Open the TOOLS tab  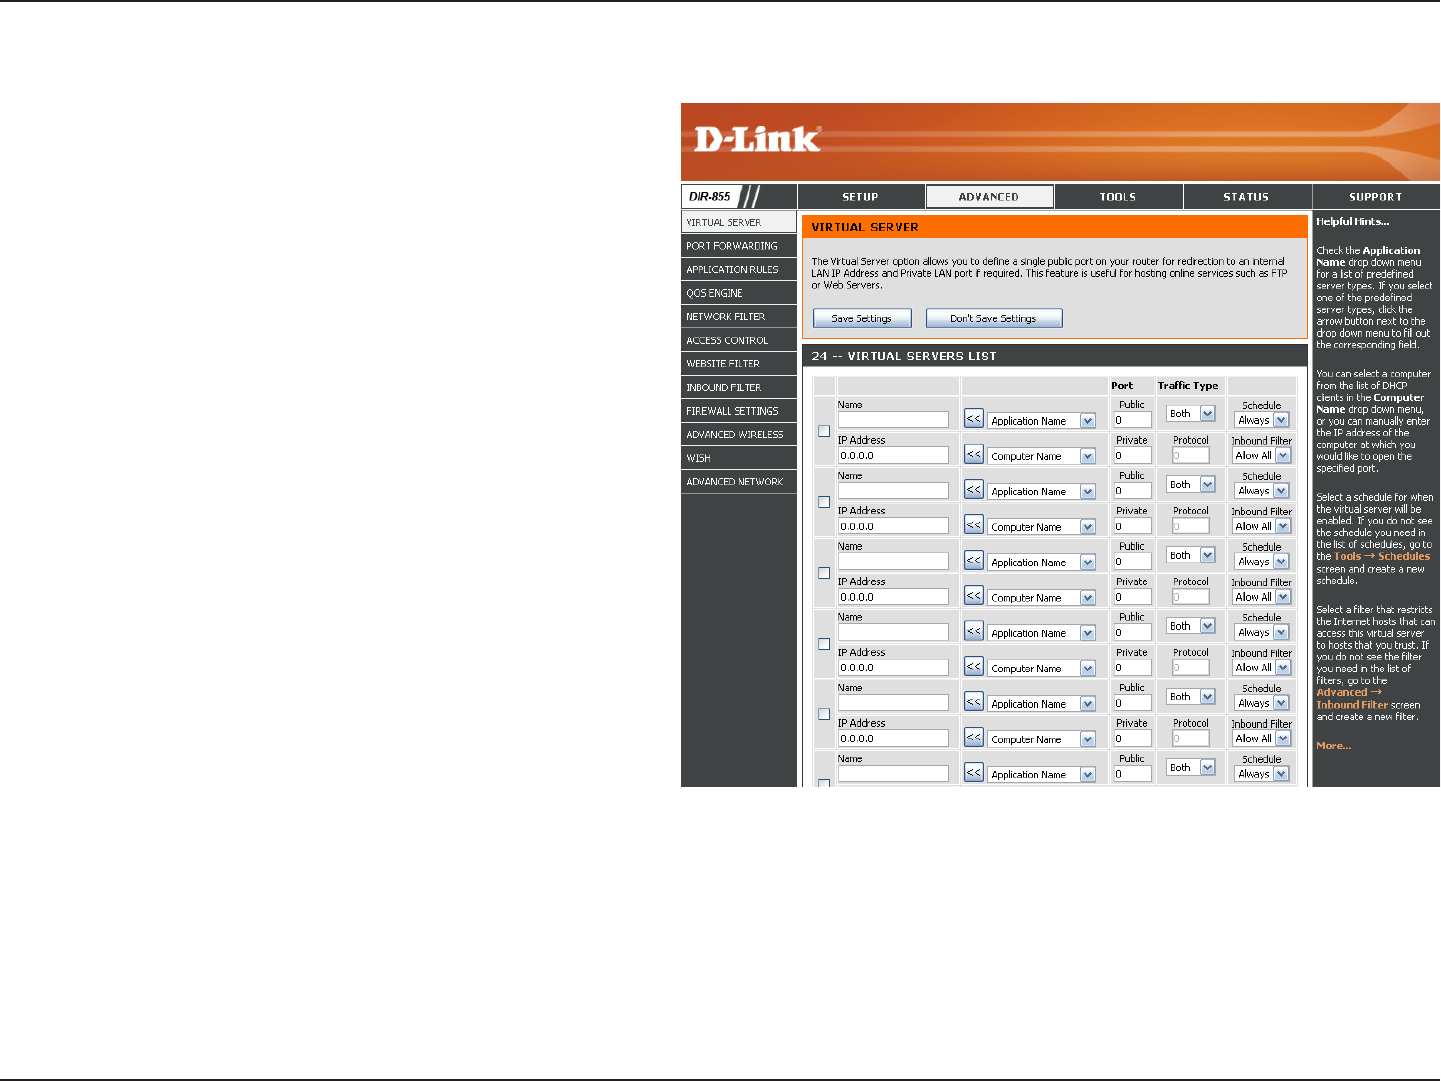pyautogui.click(x=1118, y=197)
